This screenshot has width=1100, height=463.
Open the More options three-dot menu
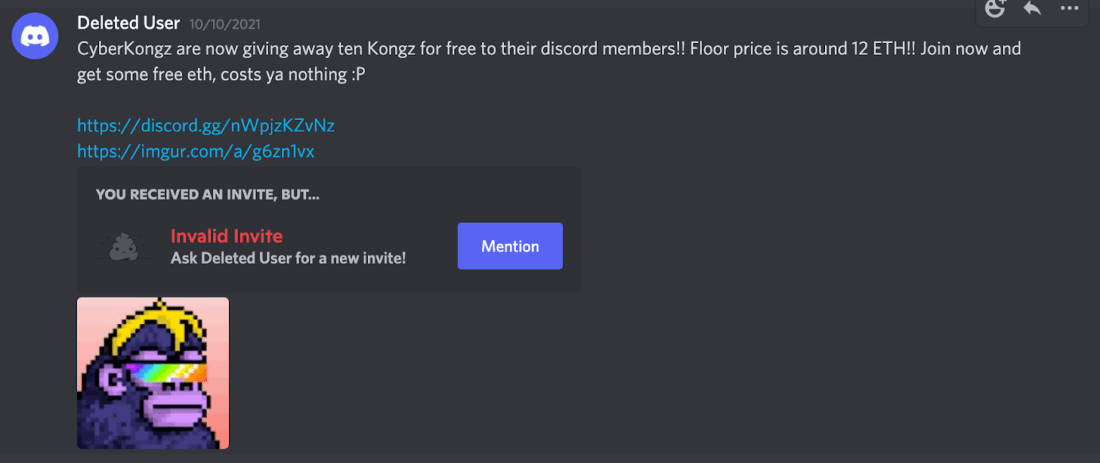pyautogui.click(x=1070, y=8)
